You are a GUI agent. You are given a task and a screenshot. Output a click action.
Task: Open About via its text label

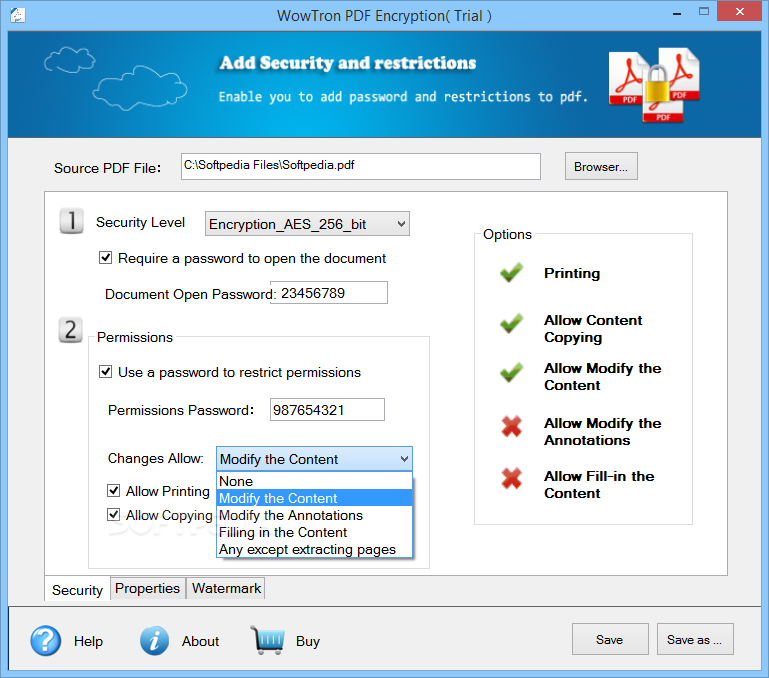200,641
